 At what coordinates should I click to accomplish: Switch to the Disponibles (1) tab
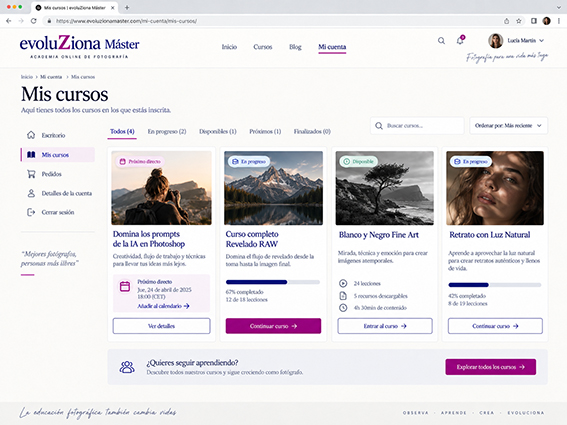tap(218, 131)
